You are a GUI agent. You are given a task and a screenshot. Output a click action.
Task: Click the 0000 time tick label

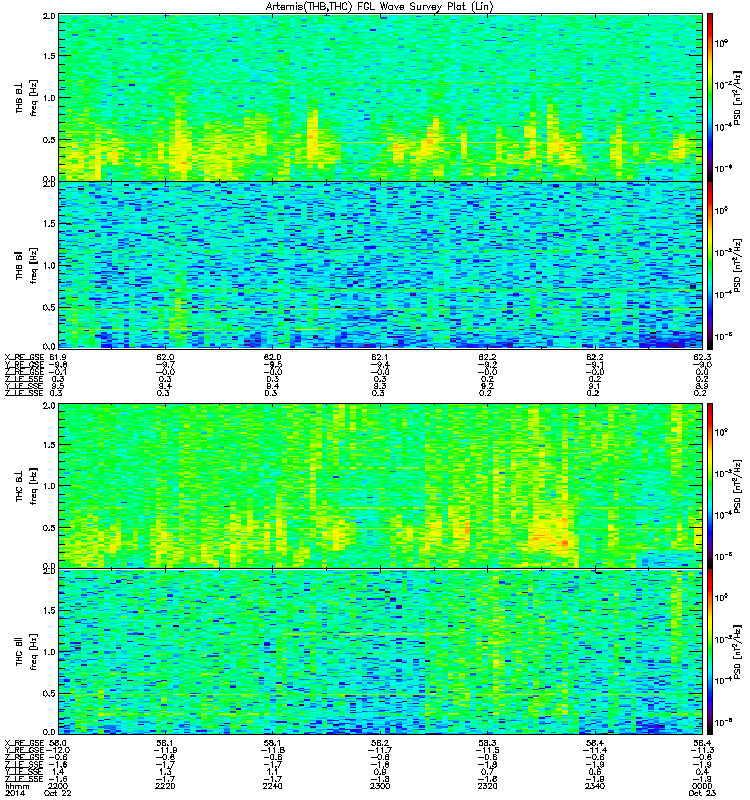pyautogui.click(x=702, y=786)
